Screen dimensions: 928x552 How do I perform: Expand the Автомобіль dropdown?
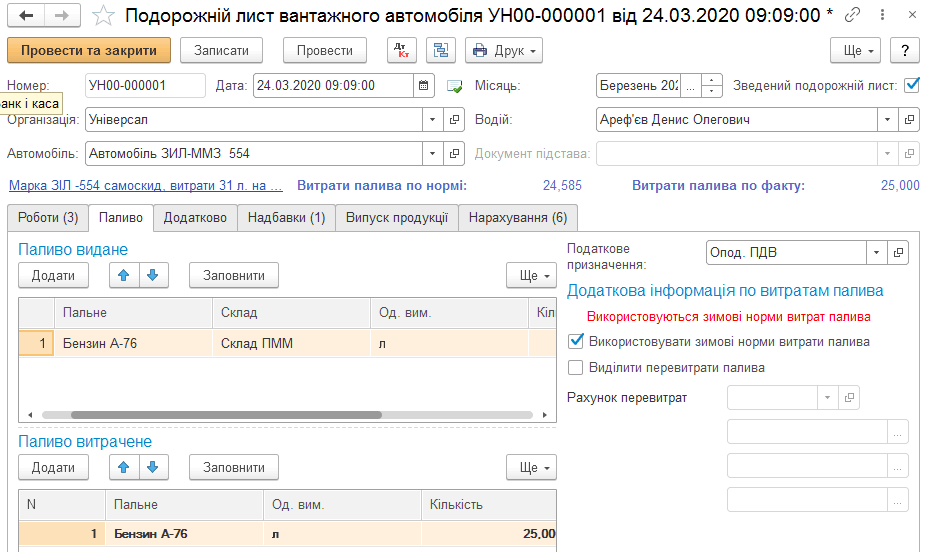(x=433, y=154)
